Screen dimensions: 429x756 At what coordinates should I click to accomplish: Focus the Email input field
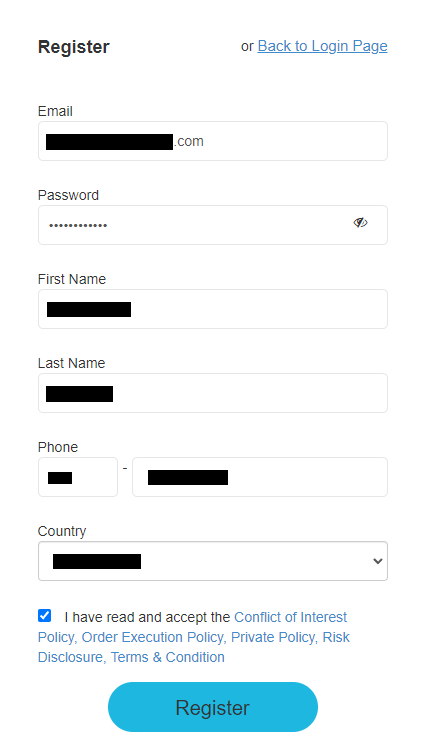coord(213,141)
